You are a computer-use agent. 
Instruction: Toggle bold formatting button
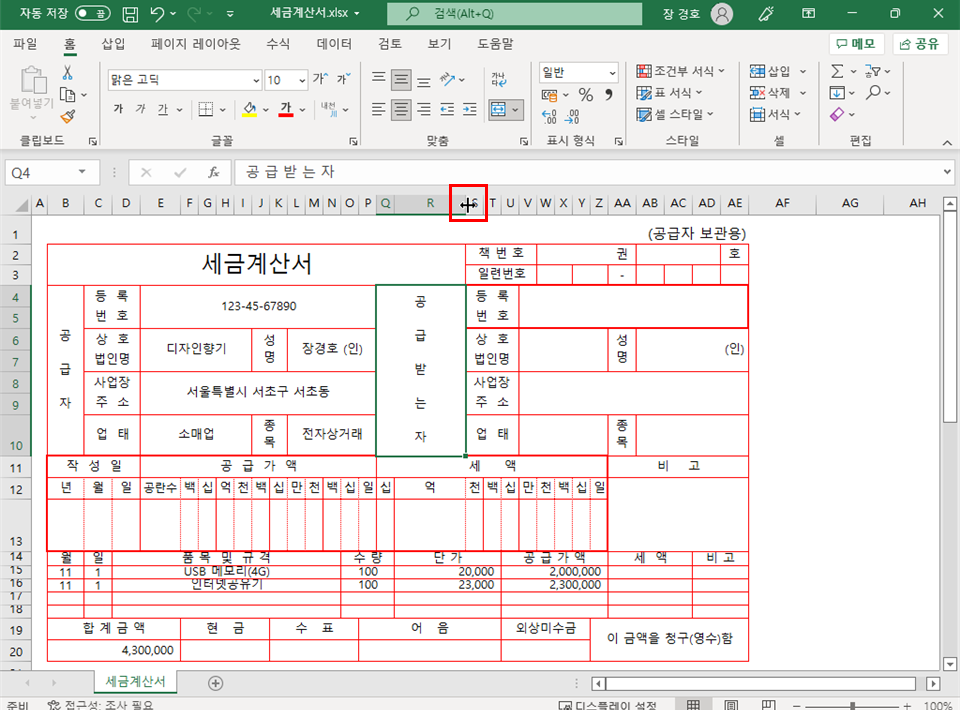(118, 109)
